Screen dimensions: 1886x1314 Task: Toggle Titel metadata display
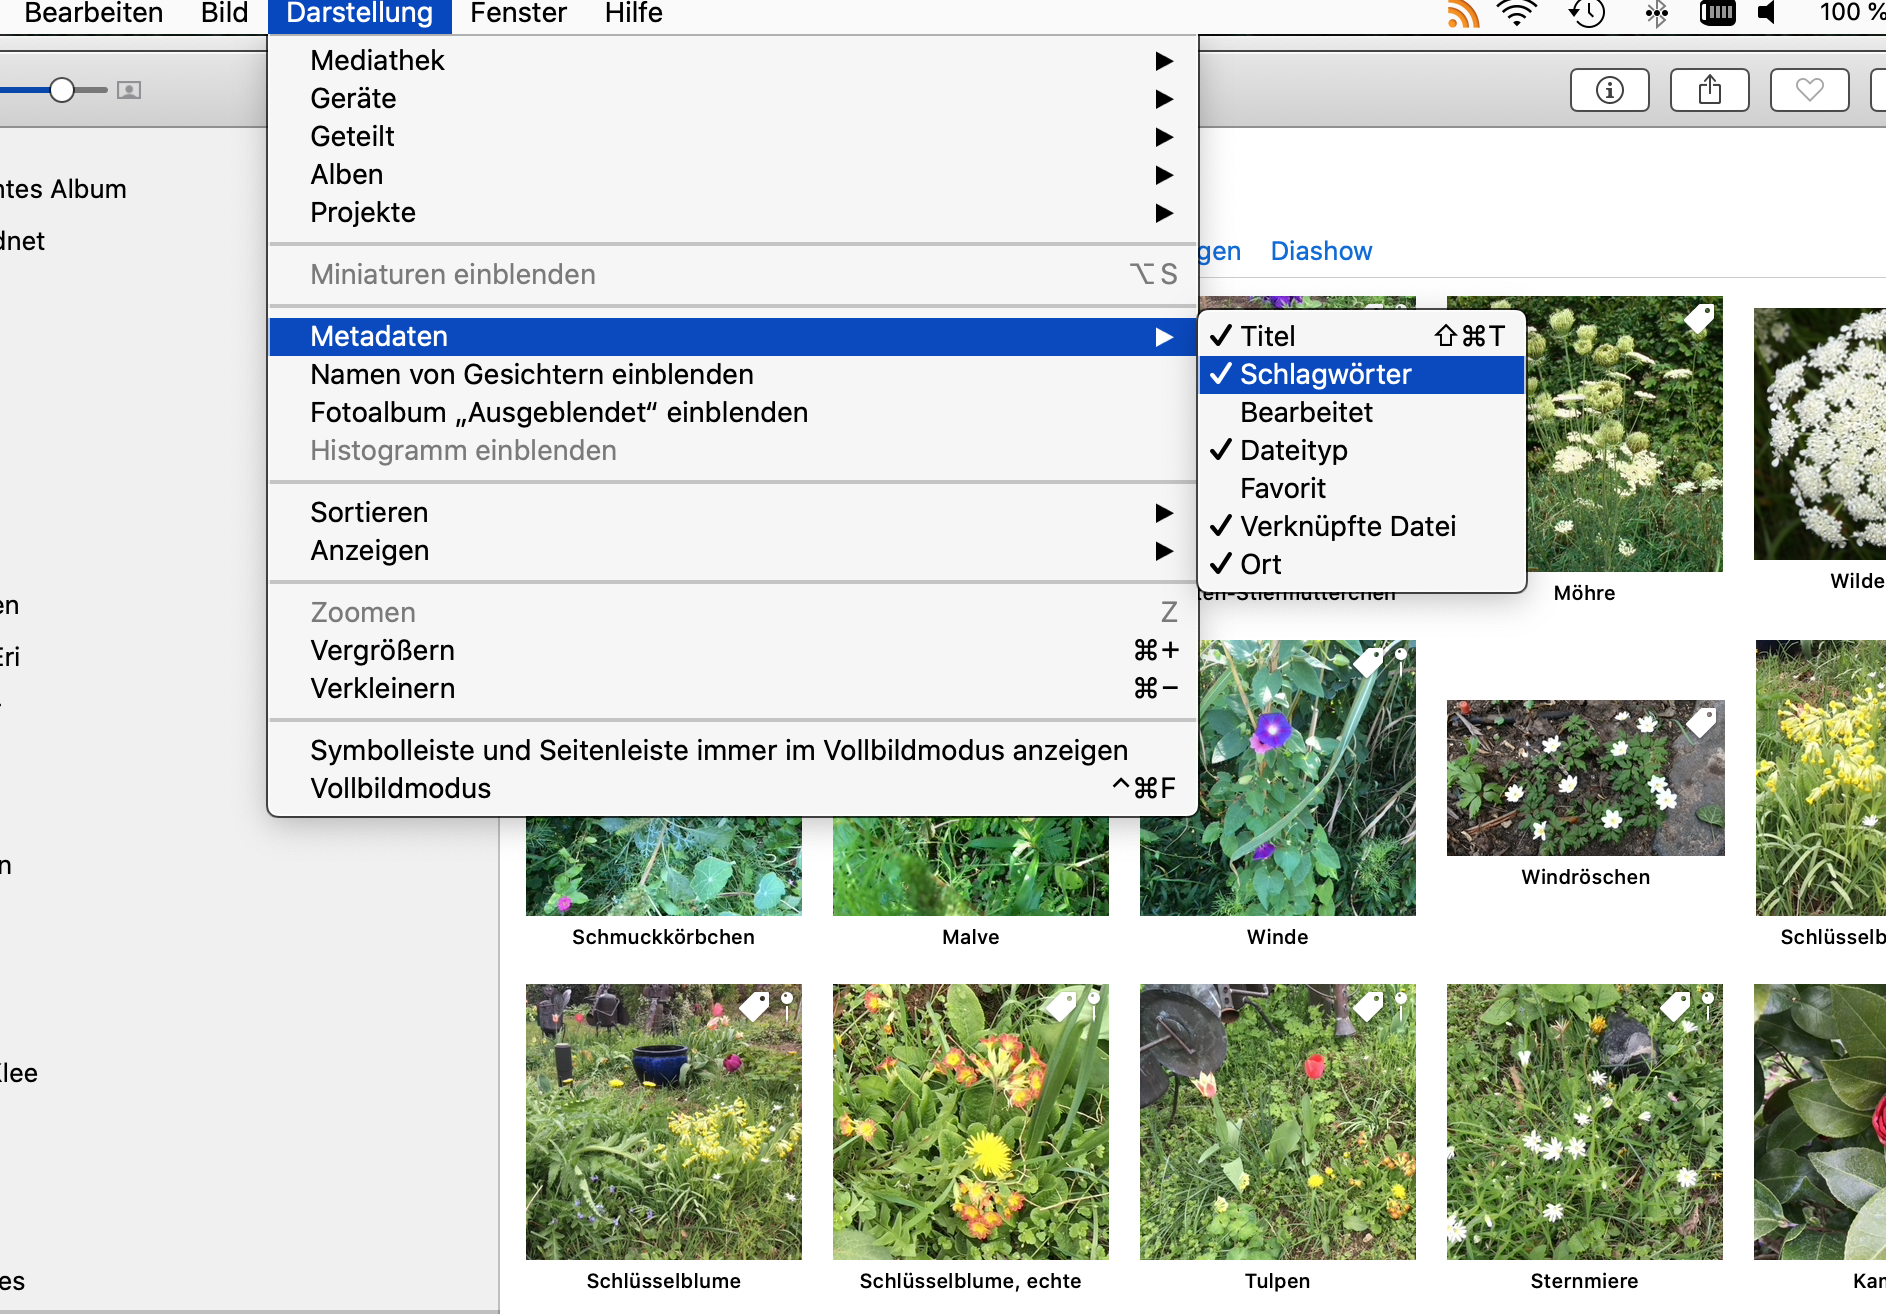1361,336
